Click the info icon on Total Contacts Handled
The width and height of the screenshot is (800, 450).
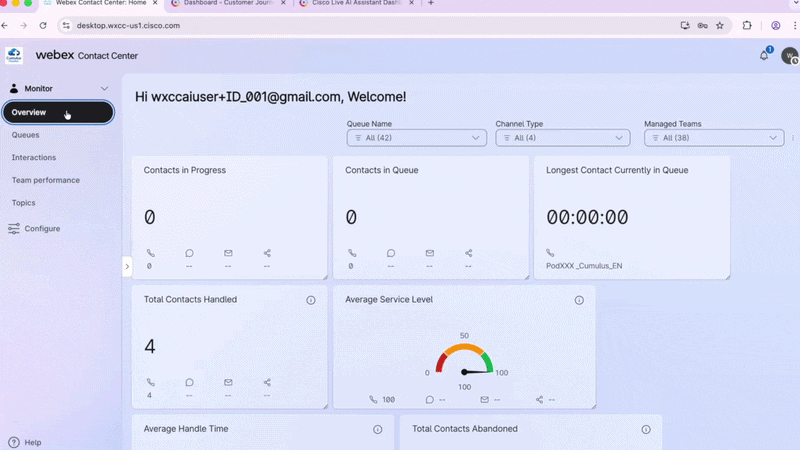pos(311,300)
